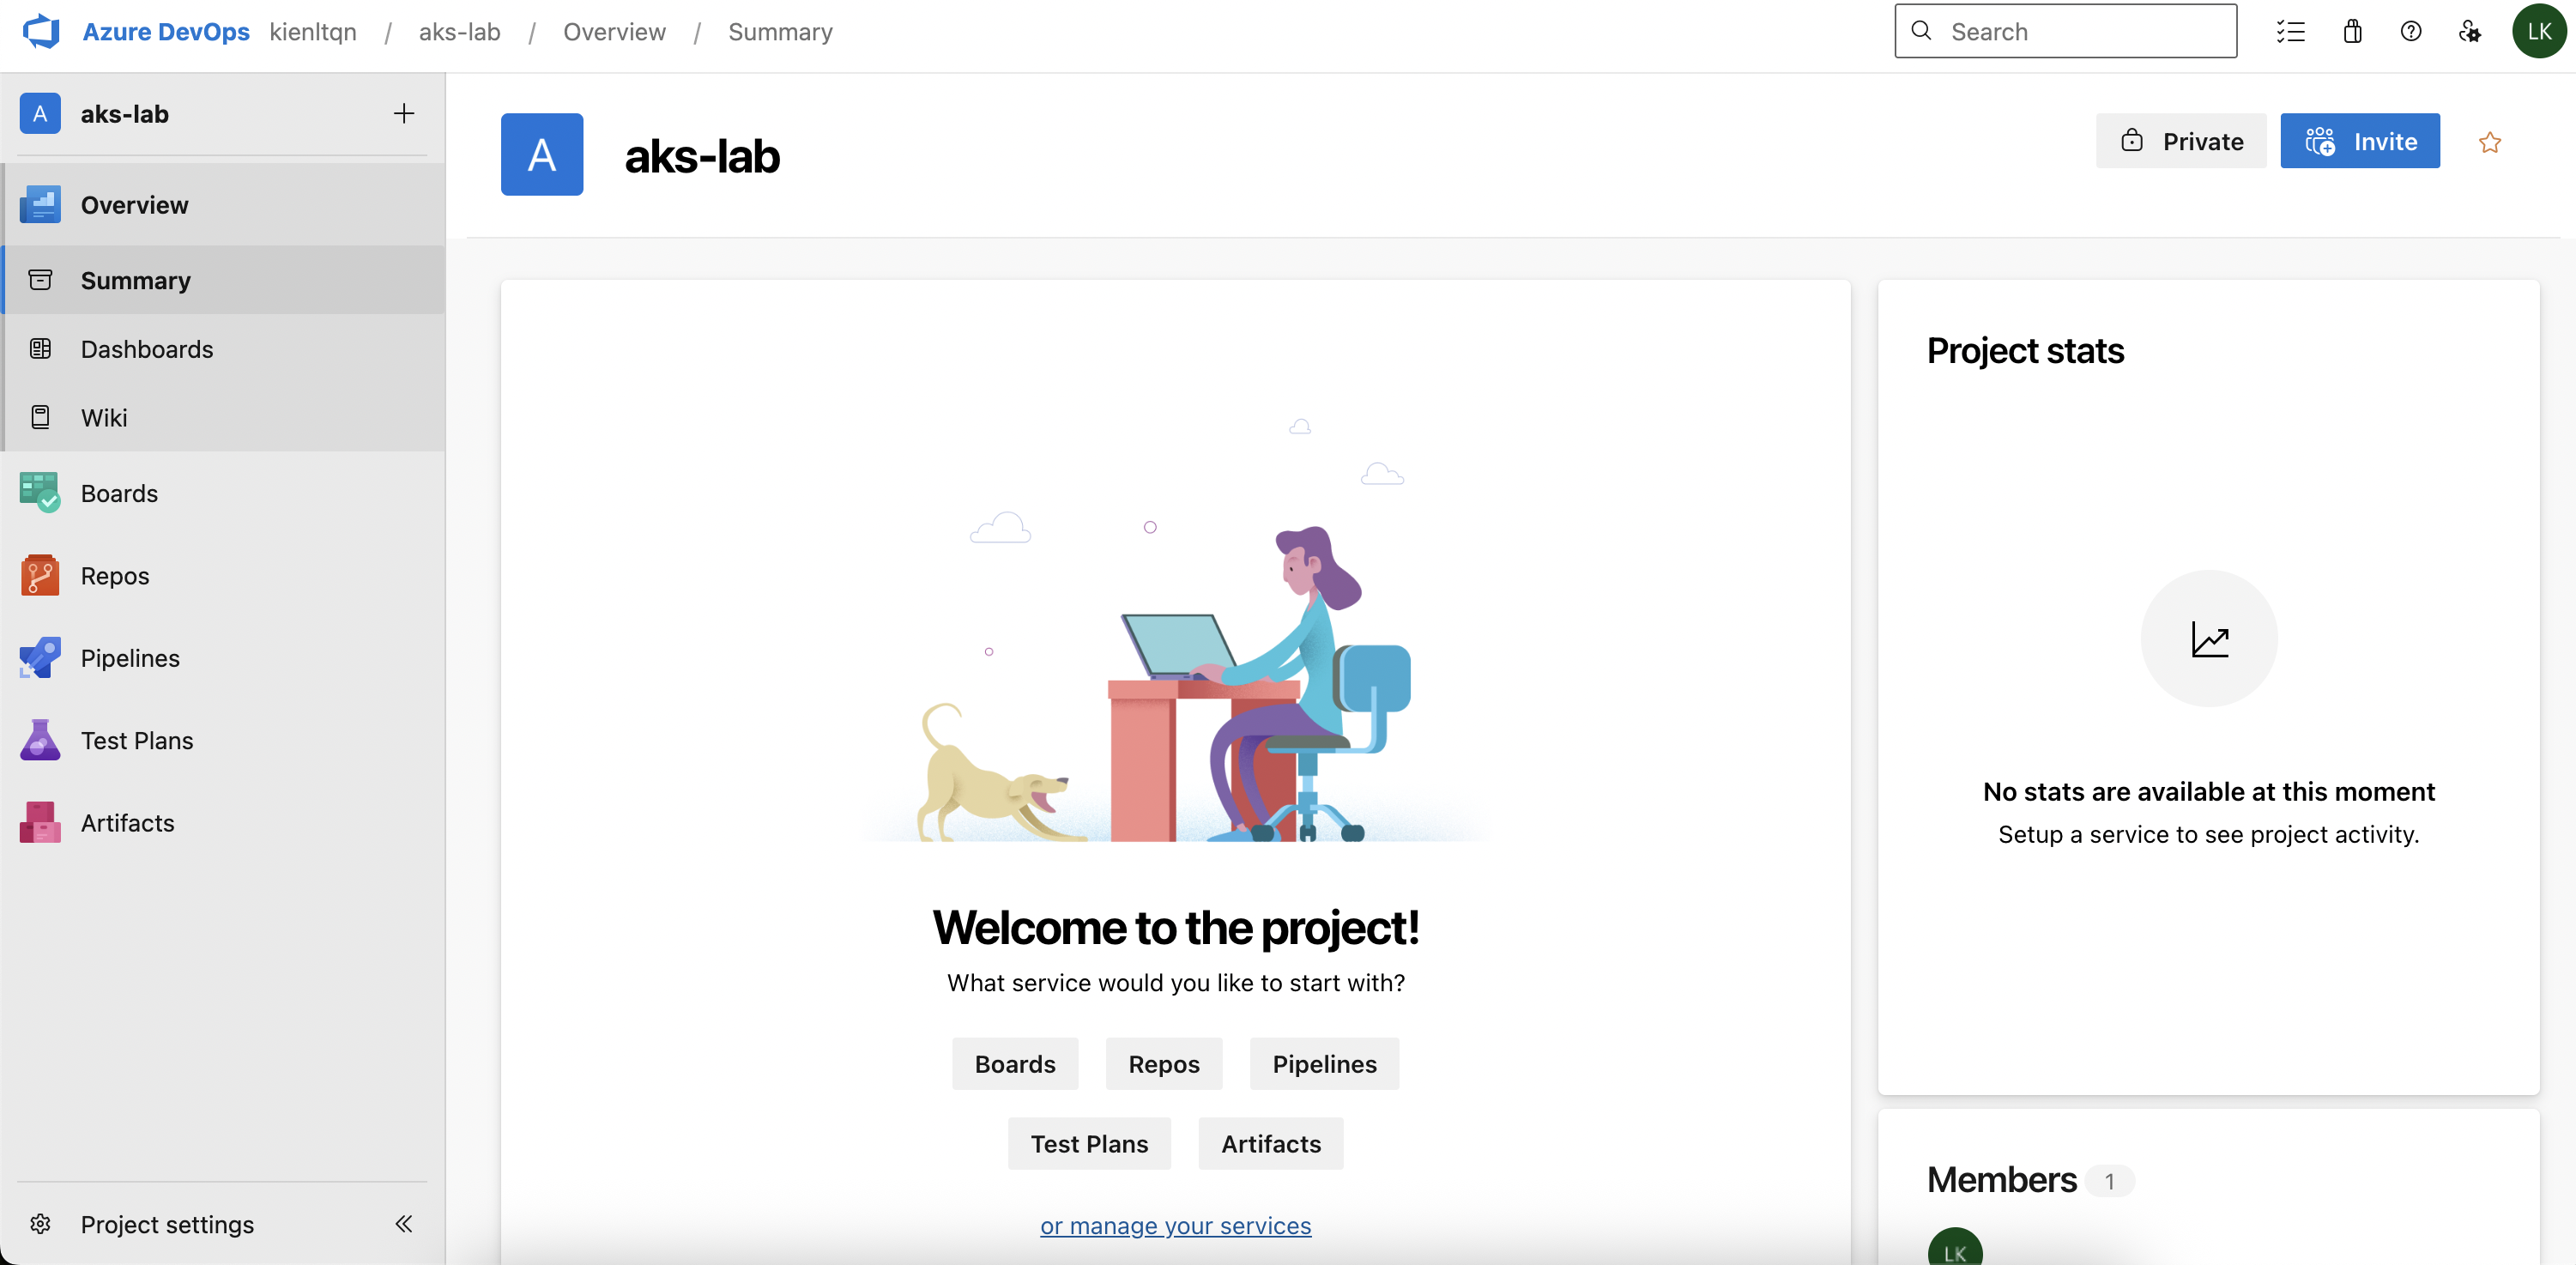
Task: Click the blue Invite button
Action: [2360, 141]
